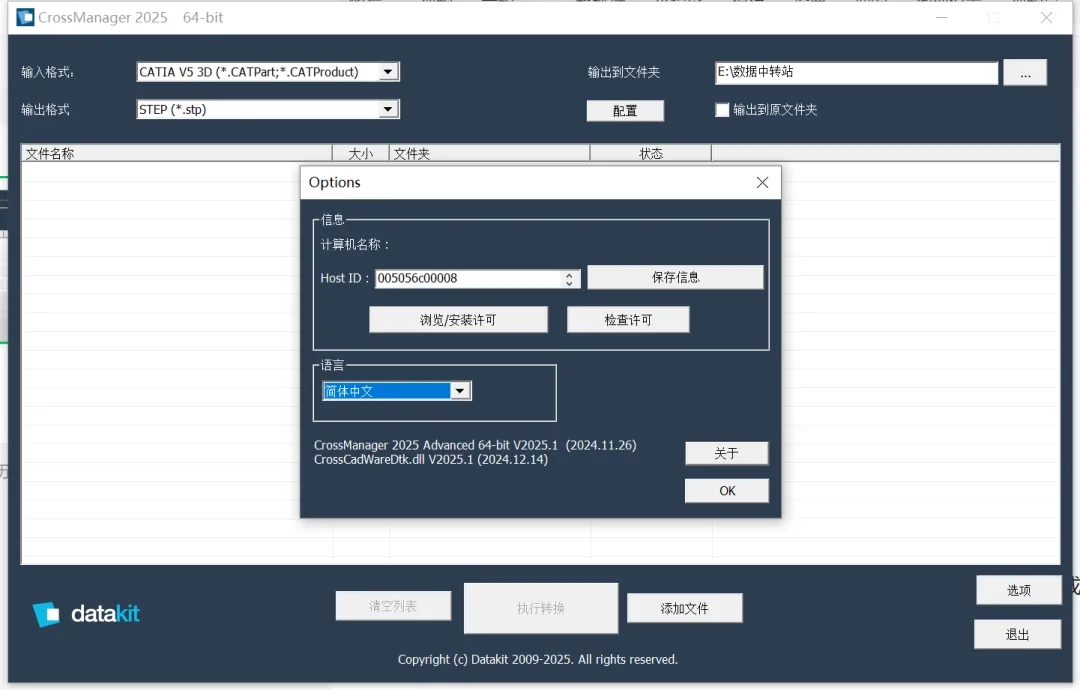
Task: Click the 关于 button
Action: 726,453
